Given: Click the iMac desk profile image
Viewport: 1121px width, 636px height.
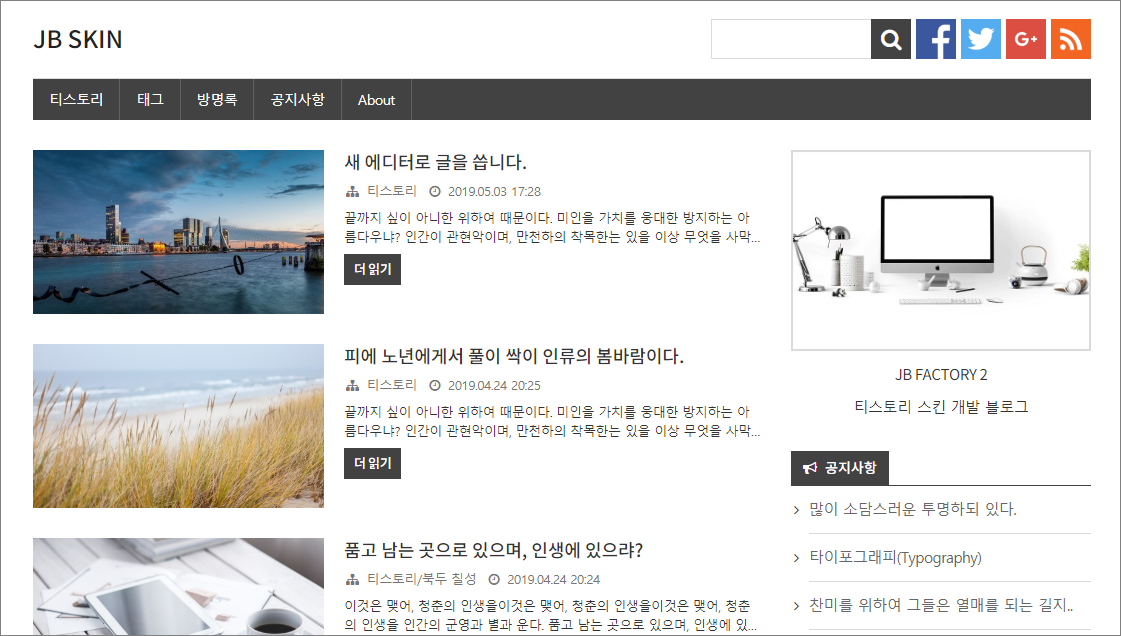Looking at the screenshot, I should pyautogui.click(x=941, y=250).
